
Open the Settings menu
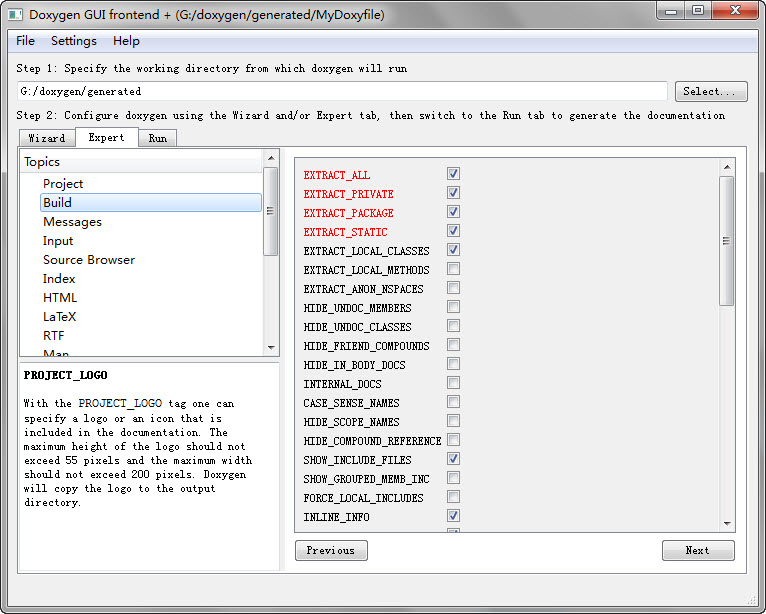[x=74, y=41]
